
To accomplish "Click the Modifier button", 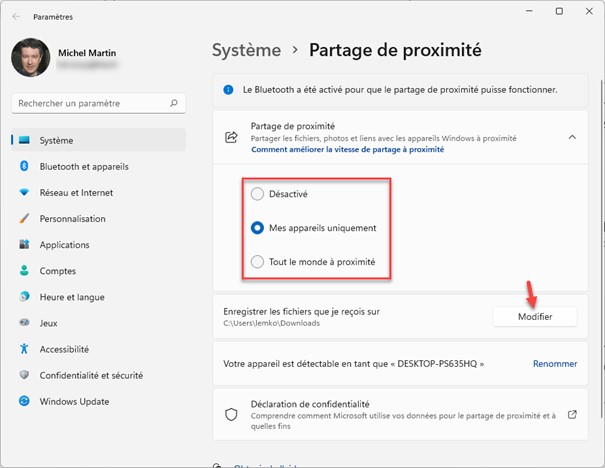I will pyautogui.click(x=535, y=316).
